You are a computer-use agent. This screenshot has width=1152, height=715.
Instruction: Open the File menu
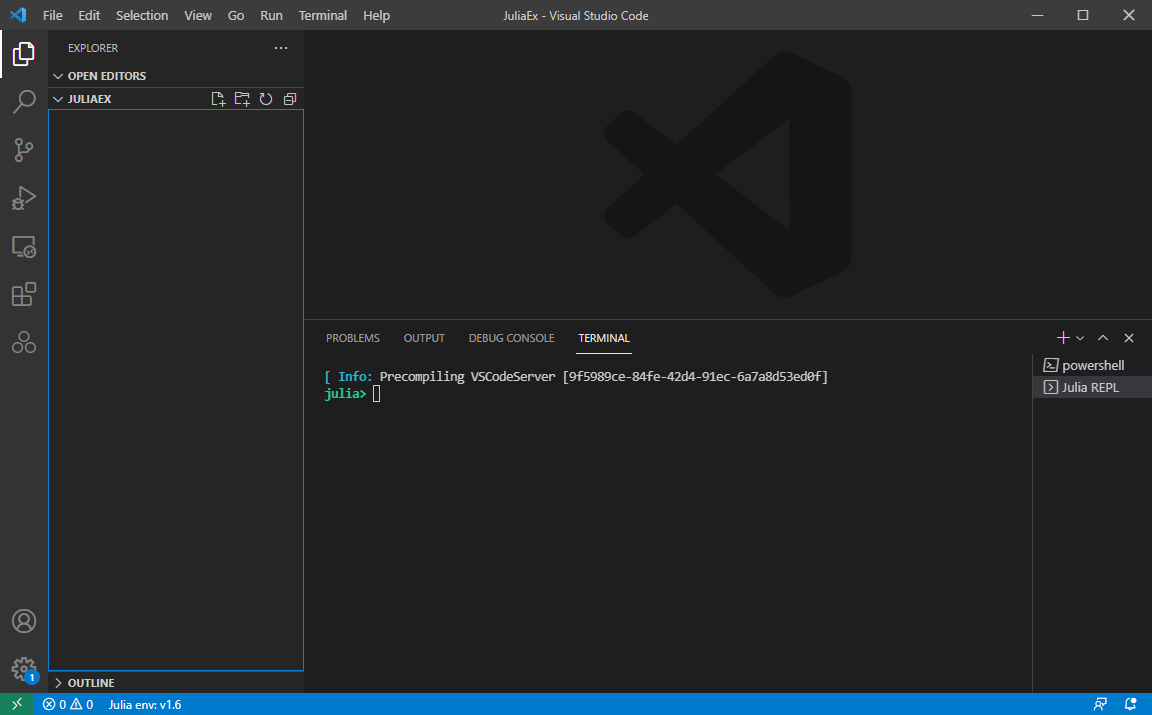[52, 15]
